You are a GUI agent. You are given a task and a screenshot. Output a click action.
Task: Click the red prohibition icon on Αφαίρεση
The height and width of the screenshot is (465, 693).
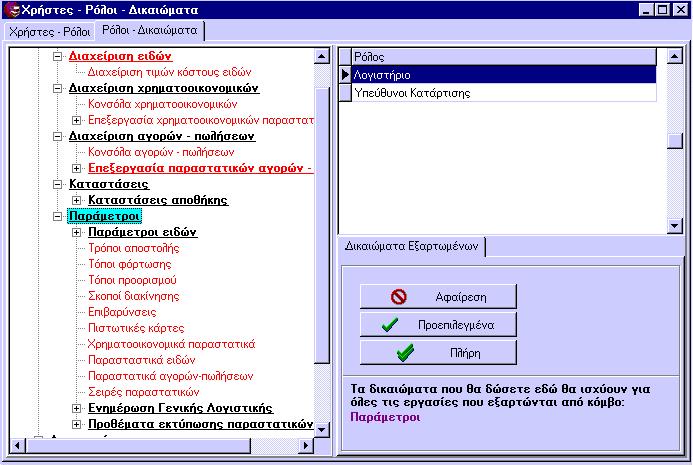tap(399, 297)
